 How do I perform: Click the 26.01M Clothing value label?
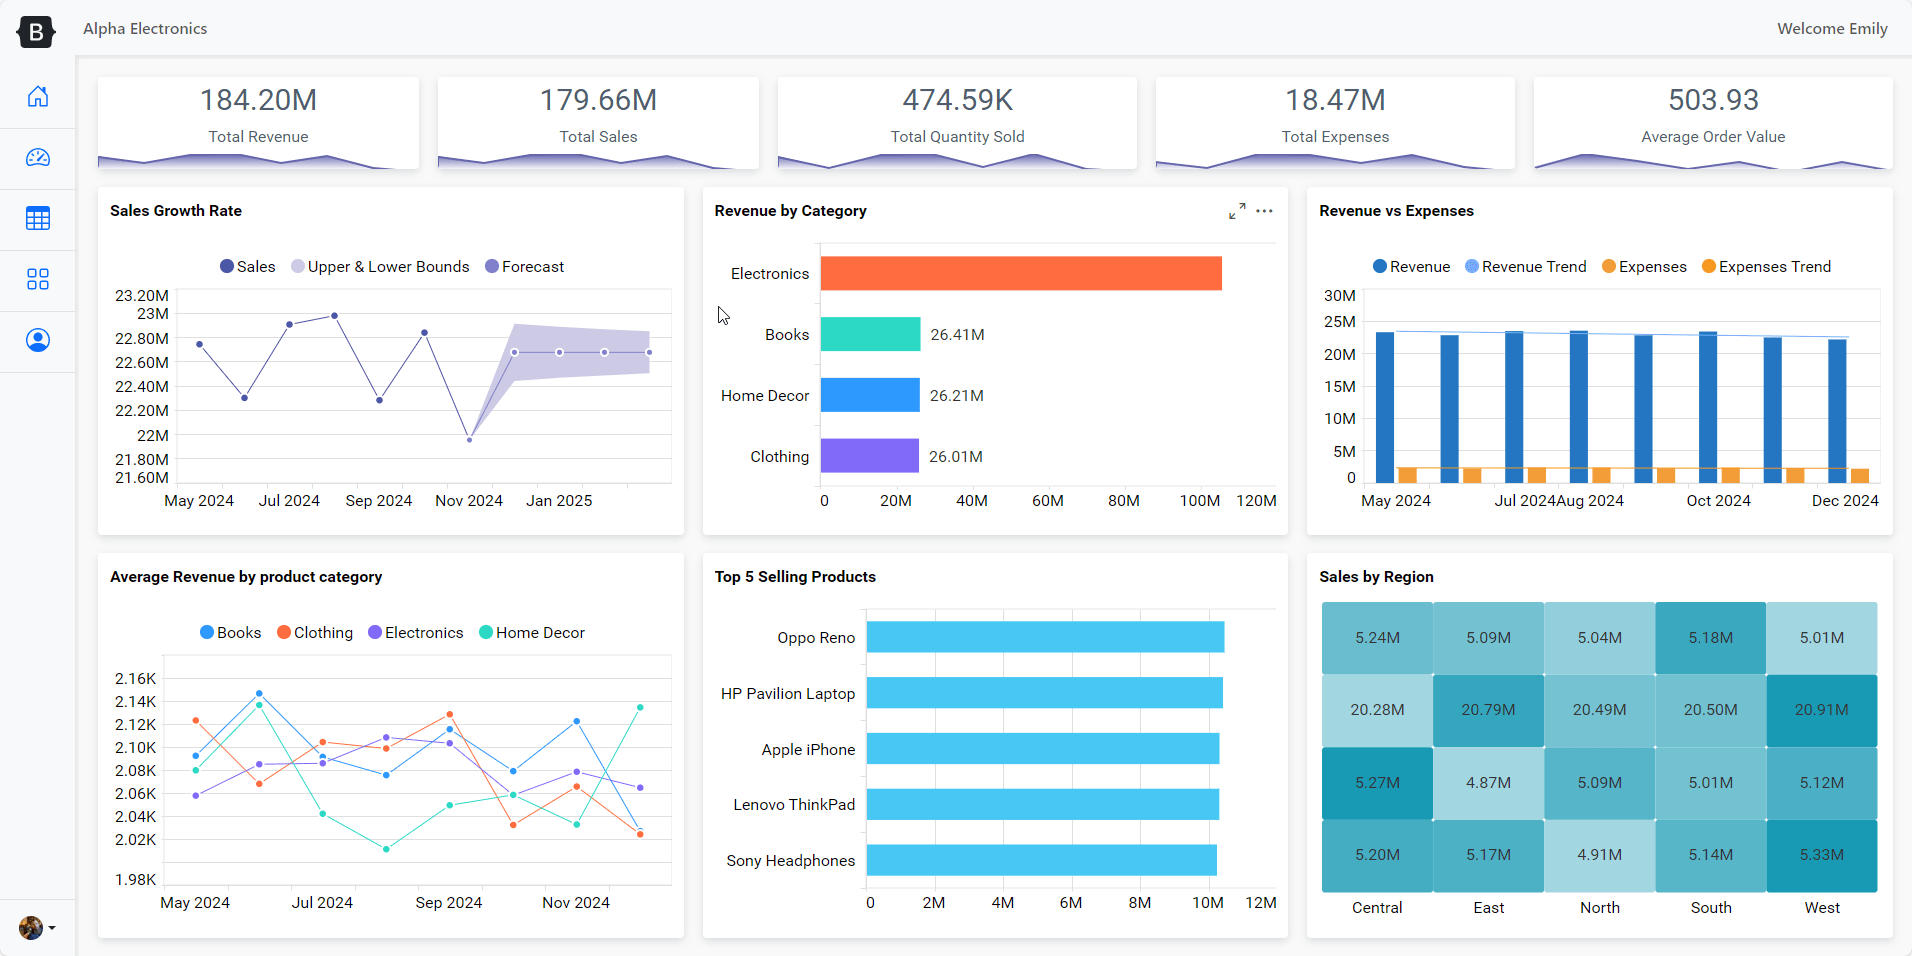click(x=956, y=457)
